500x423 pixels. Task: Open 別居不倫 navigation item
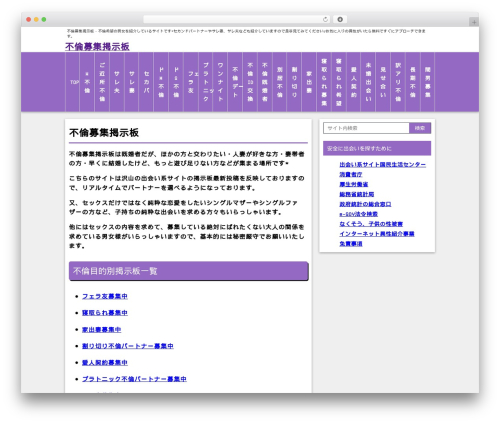tap(280, 82)
